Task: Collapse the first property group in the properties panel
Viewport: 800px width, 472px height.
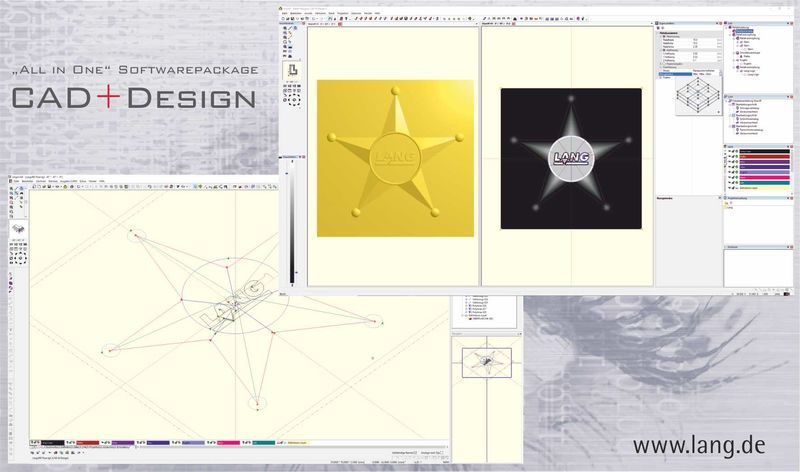Action: pos(661,37)
